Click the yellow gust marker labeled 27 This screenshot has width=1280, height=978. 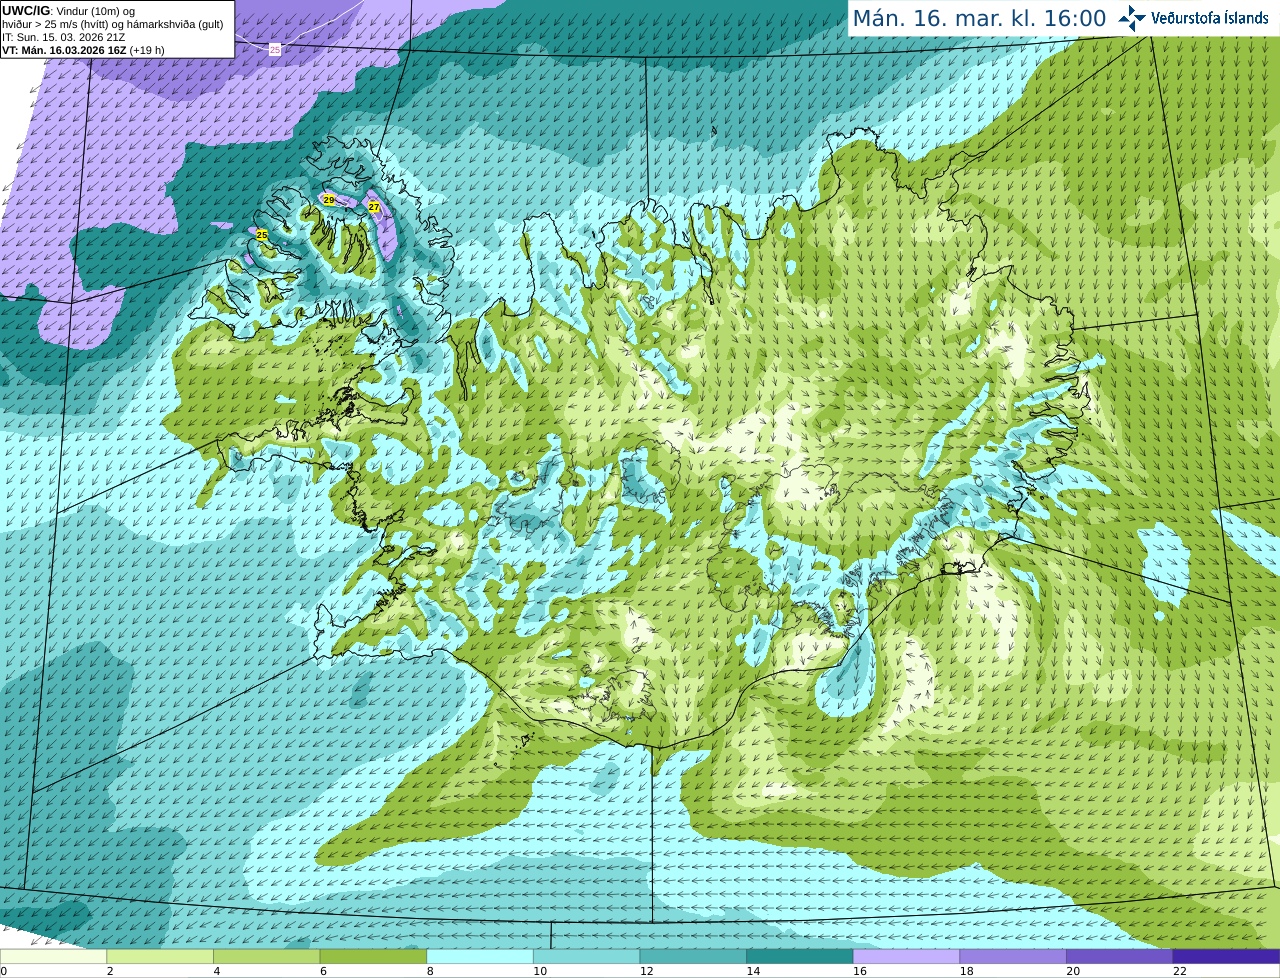374,207
